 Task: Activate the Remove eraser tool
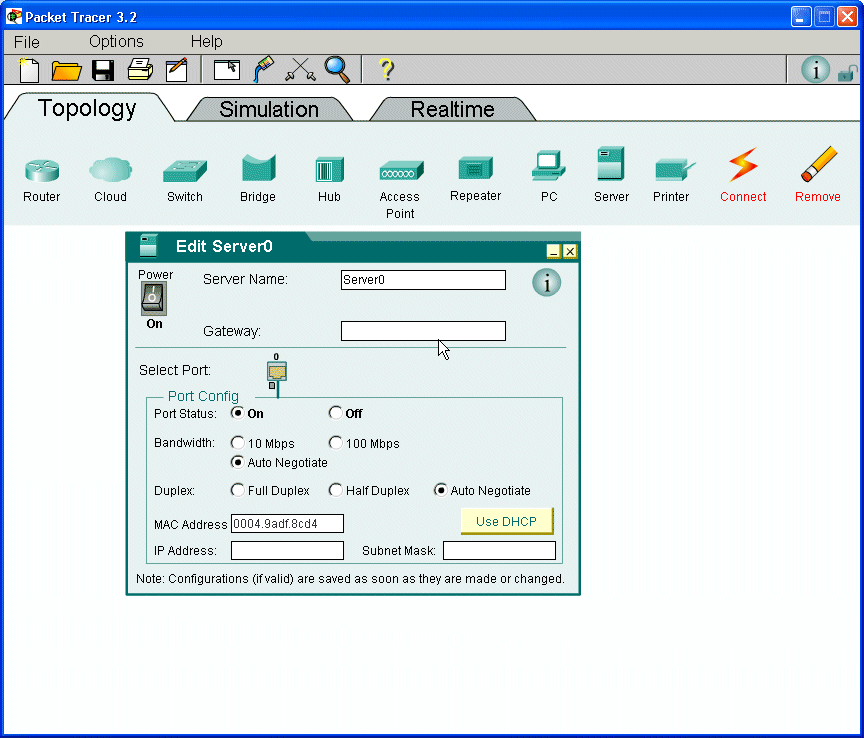[x=818, y=174]
